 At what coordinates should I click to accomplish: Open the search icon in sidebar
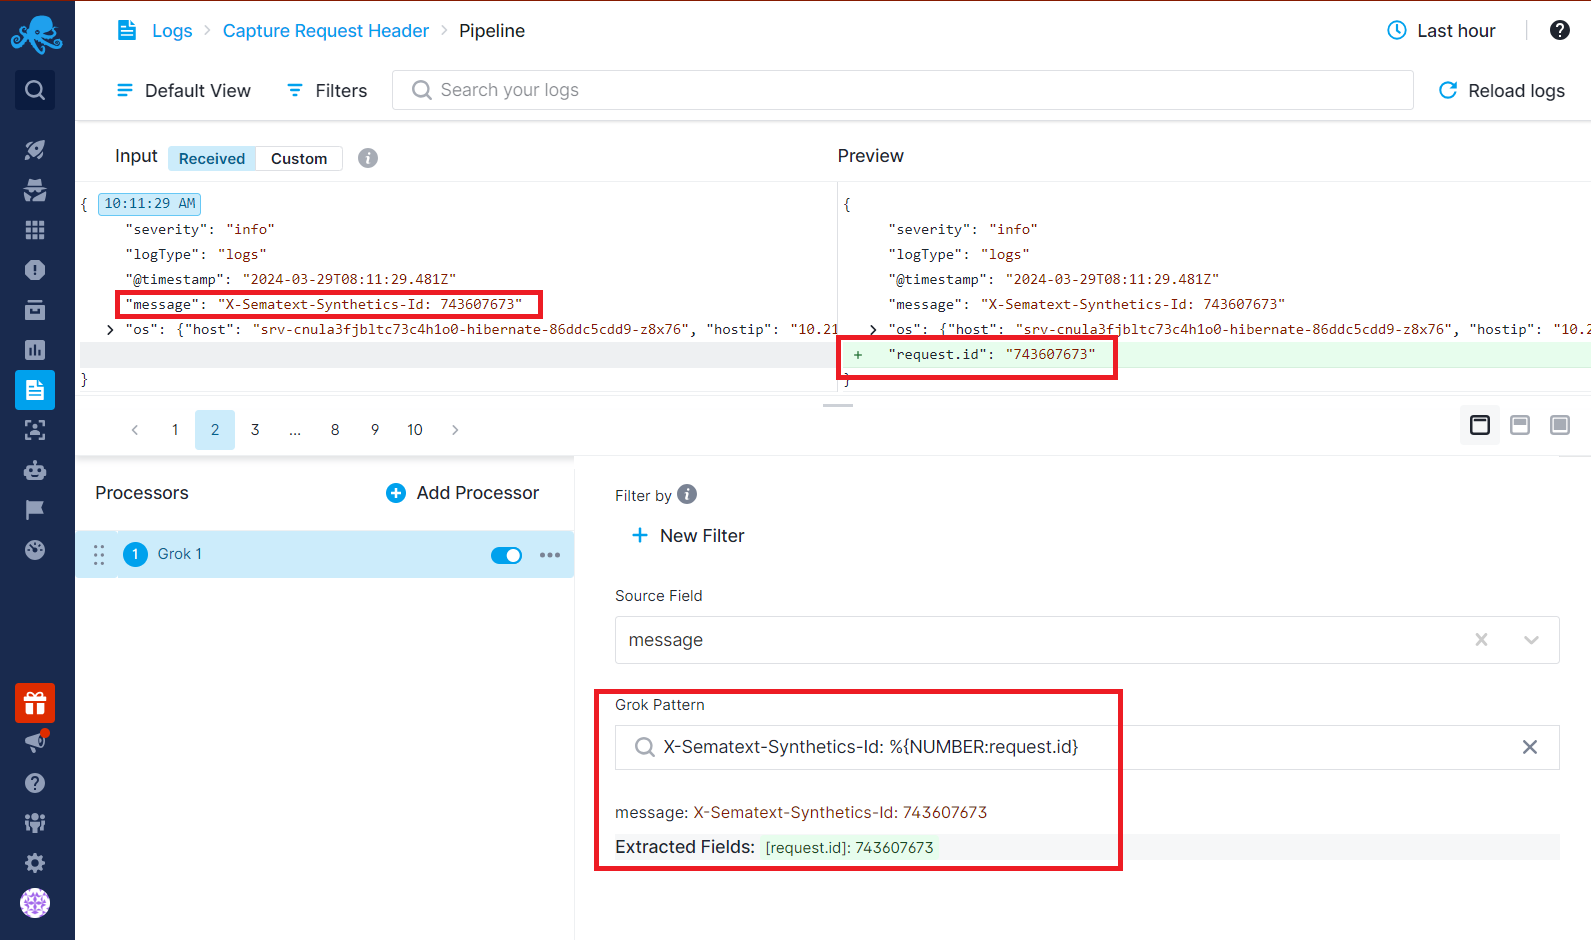35,90
